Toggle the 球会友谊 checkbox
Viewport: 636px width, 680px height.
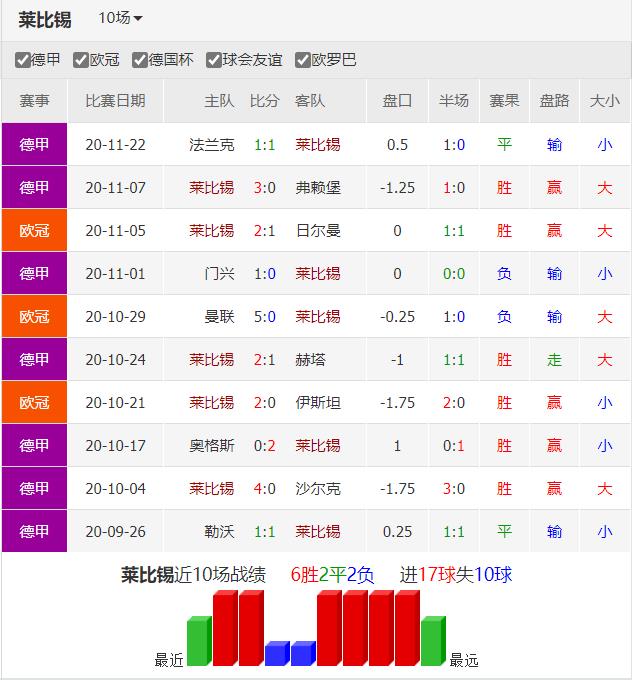pyautogui.click(x=213, y=60)
